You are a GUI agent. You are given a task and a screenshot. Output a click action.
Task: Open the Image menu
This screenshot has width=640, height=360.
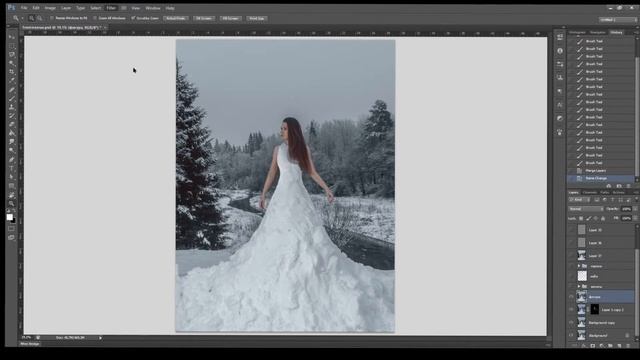[x=50, y=8]
